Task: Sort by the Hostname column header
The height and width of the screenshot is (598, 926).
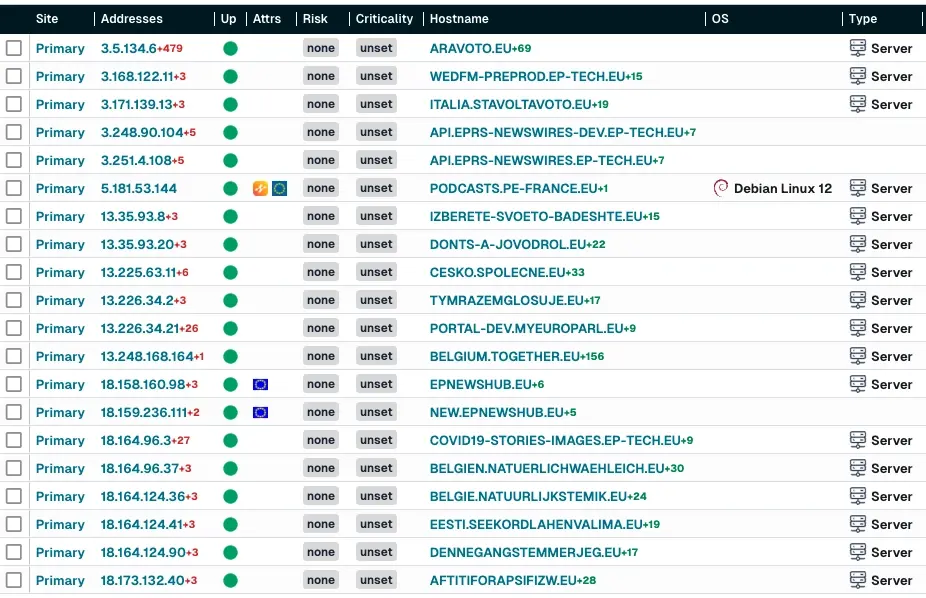Action: 459,19
